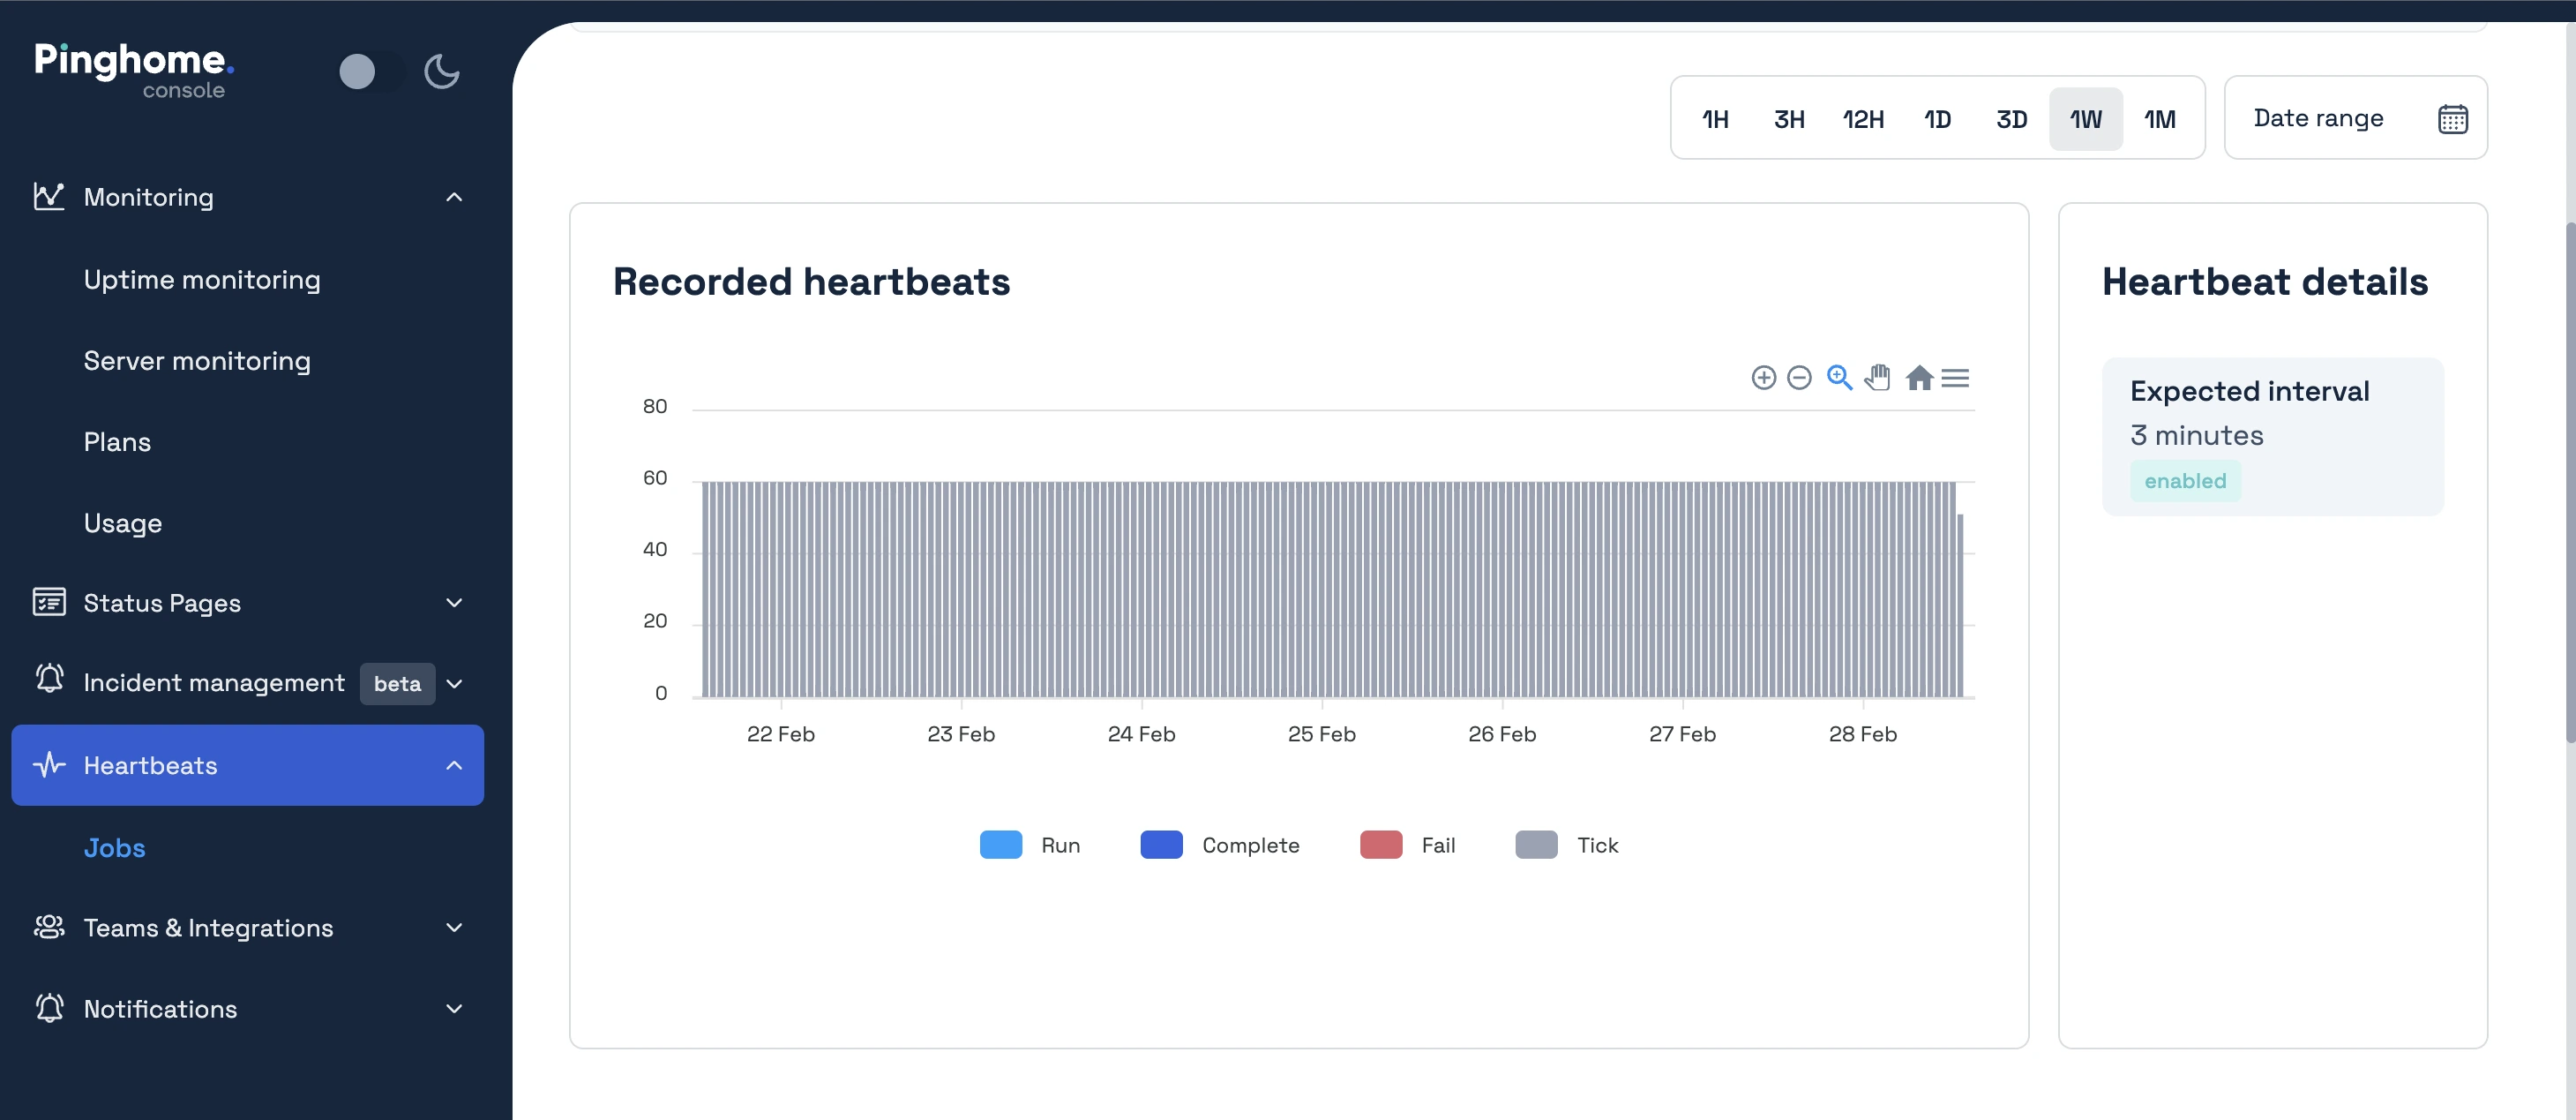Viewport: 2576px width, 1120px height.
Task: Click the Tick legend color swatch
Action: click(x=1536, y=845)
